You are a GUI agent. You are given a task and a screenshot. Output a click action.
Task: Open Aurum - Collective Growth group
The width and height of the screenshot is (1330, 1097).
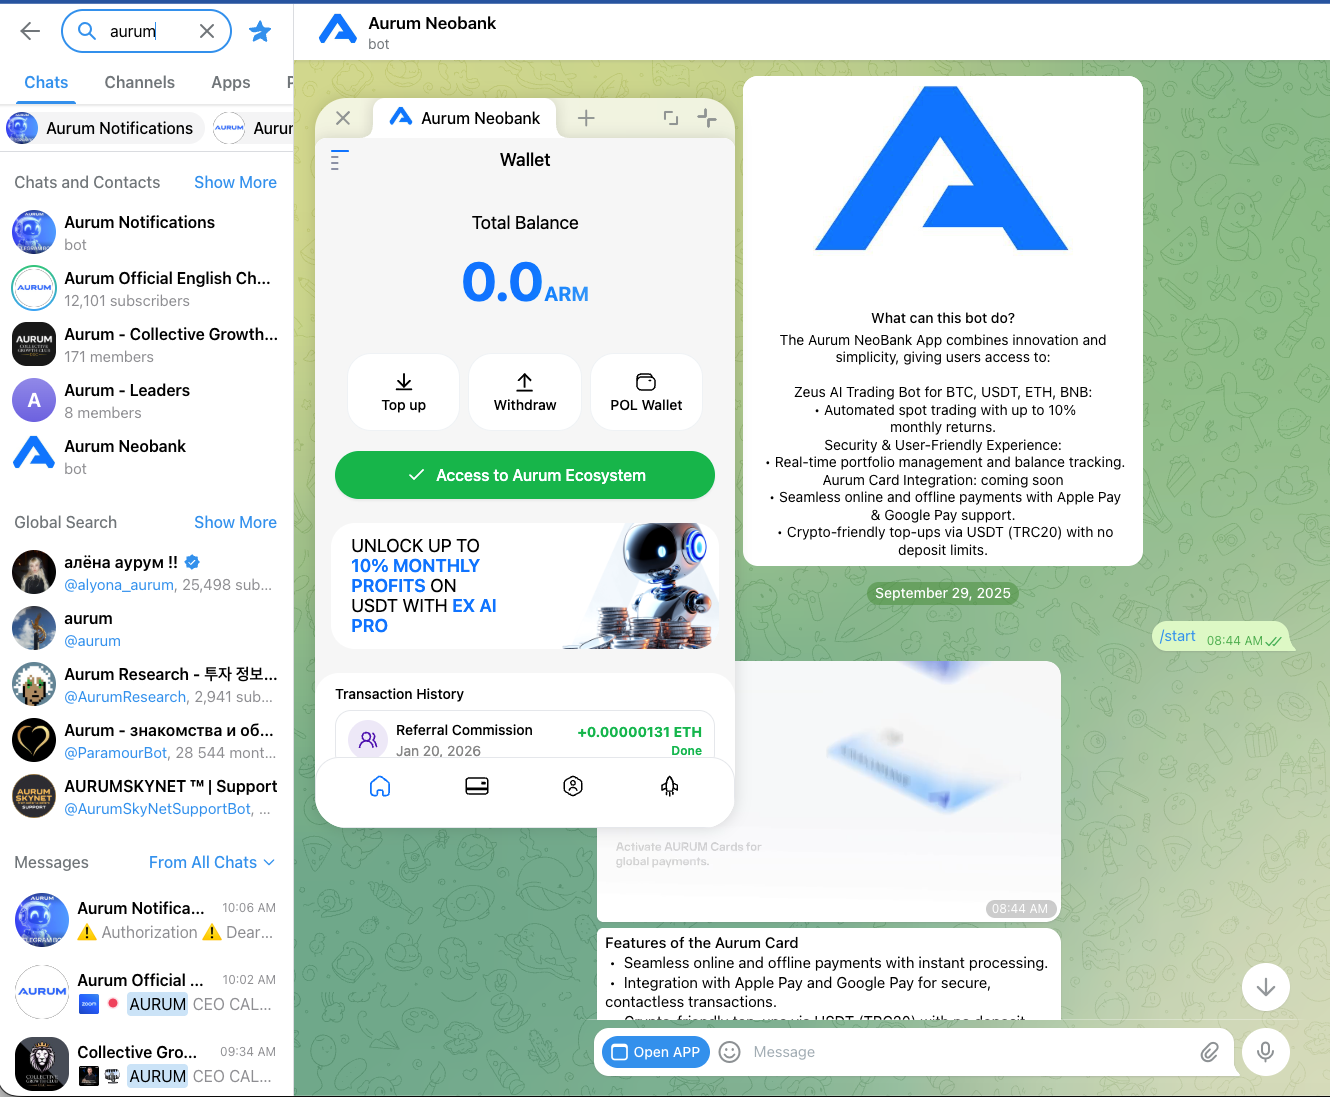pyautogui.click(x=146, y=344)
